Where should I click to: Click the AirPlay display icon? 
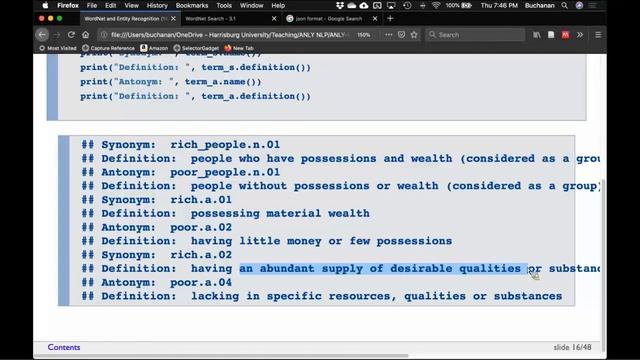click(391, 5)
